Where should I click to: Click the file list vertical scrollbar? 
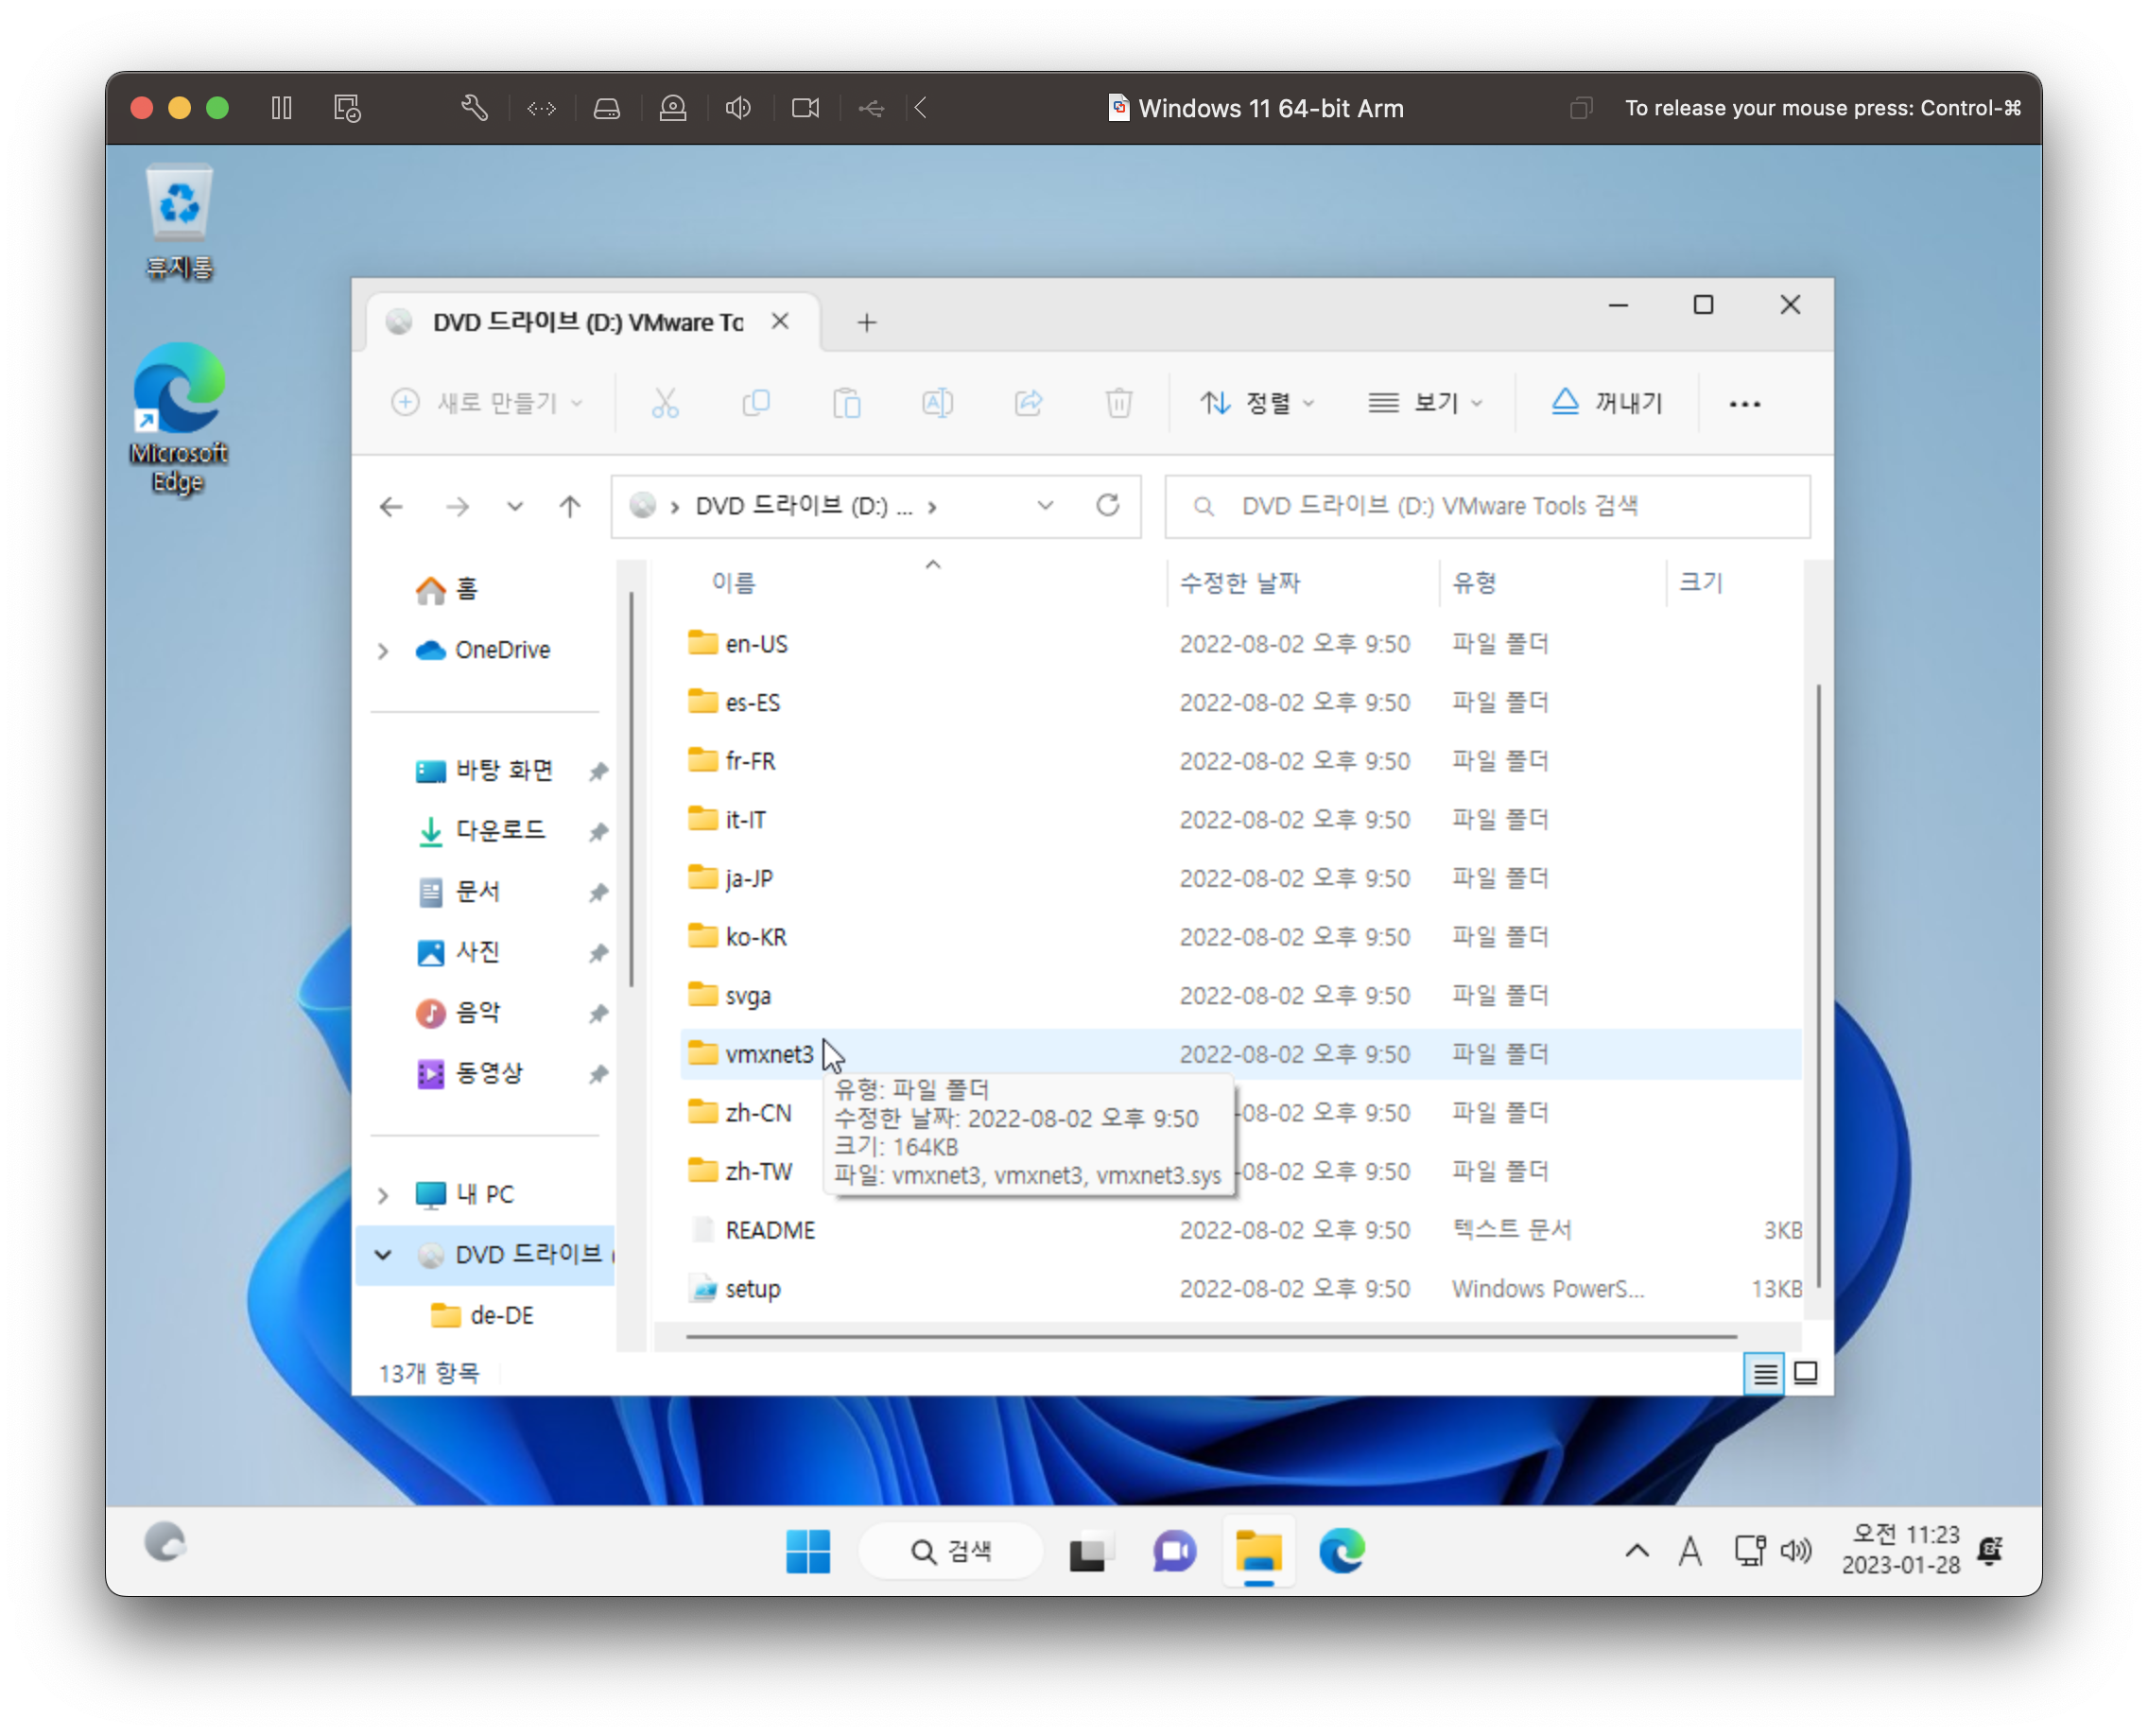1818,985
